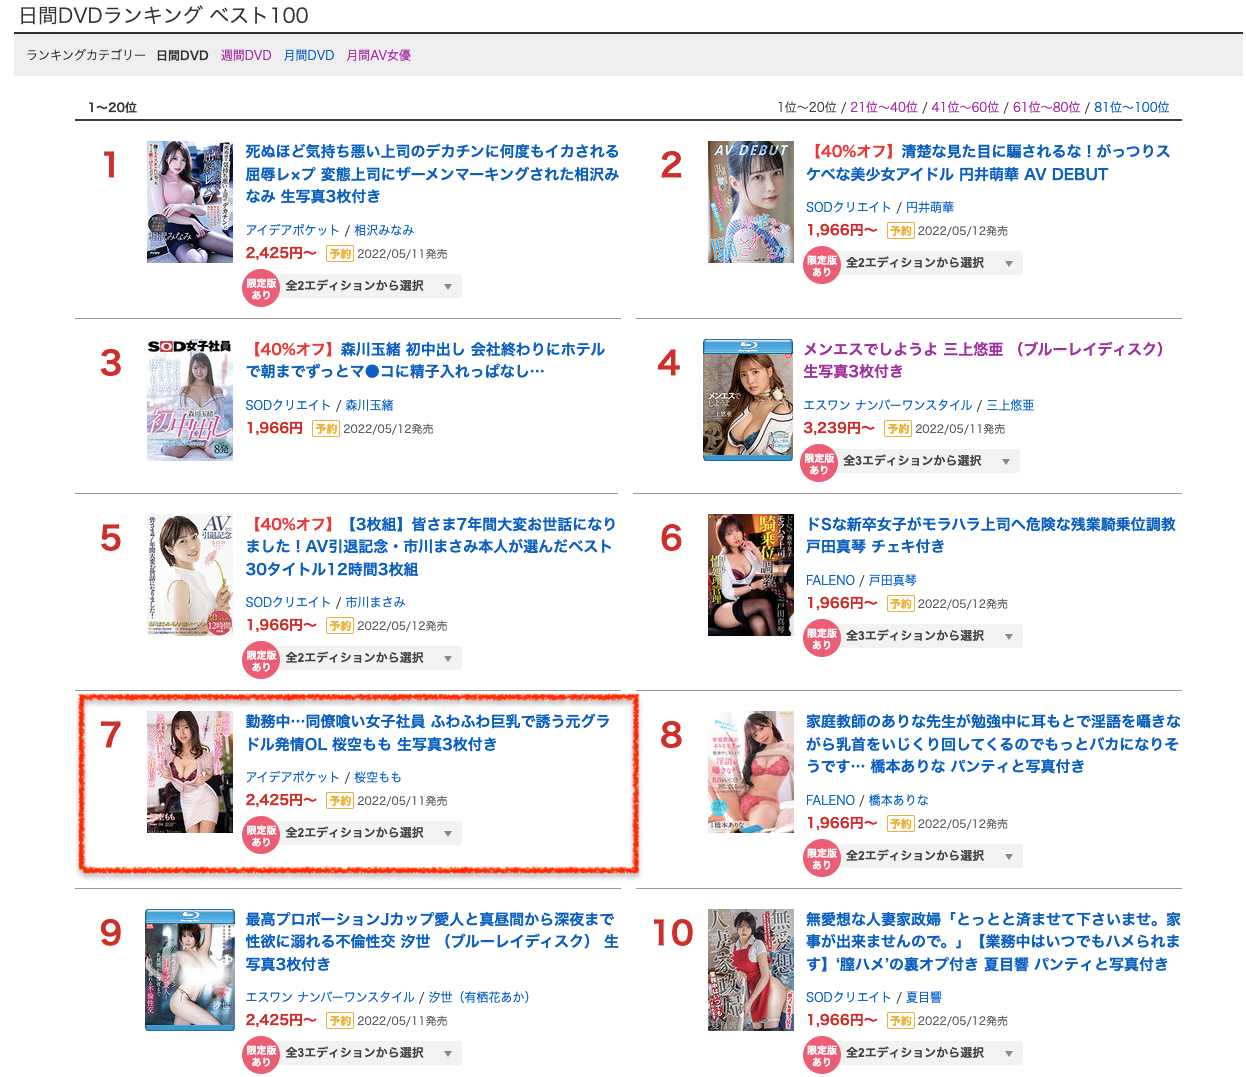Click the 限定版あり badge on rank 10
This screenshot has width=1246, height=1077.
click(822, 1056)
